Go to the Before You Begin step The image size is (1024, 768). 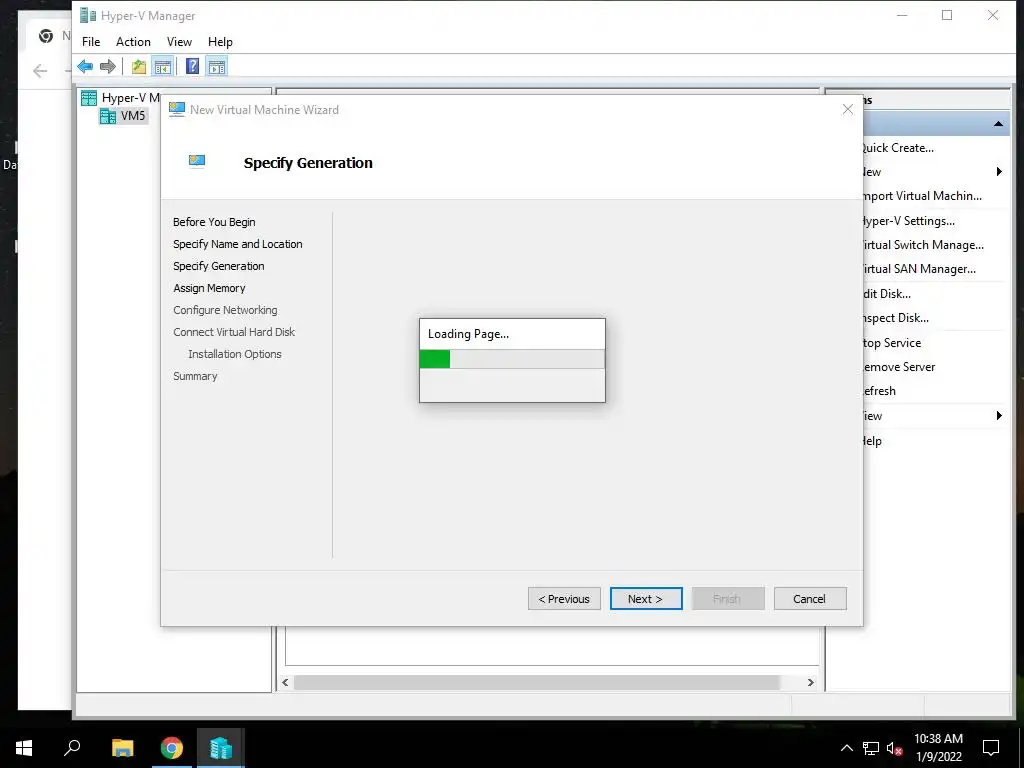tap(214, 222)
